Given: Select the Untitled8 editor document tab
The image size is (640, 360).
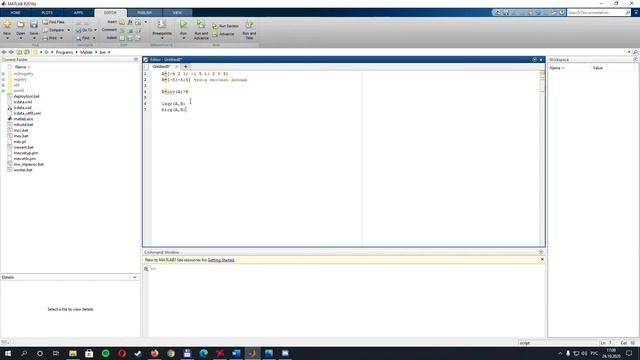Looking at the screenshot, I should [x=161, y=67].
